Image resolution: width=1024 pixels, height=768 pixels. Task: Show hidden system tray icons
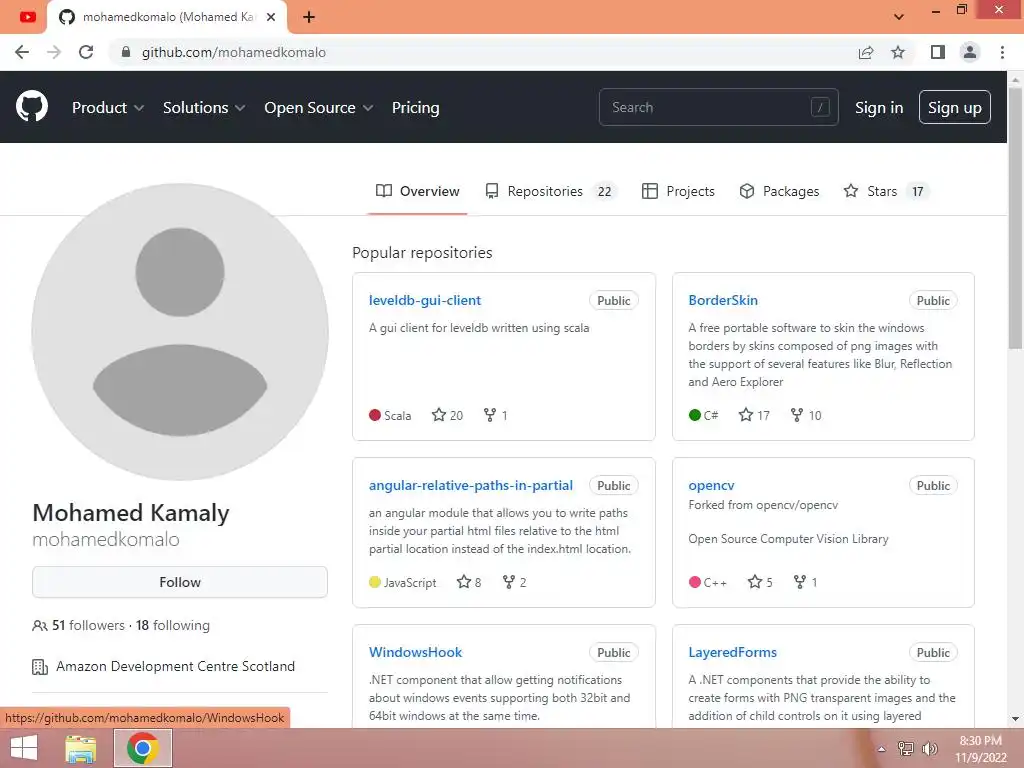[881, 749]
